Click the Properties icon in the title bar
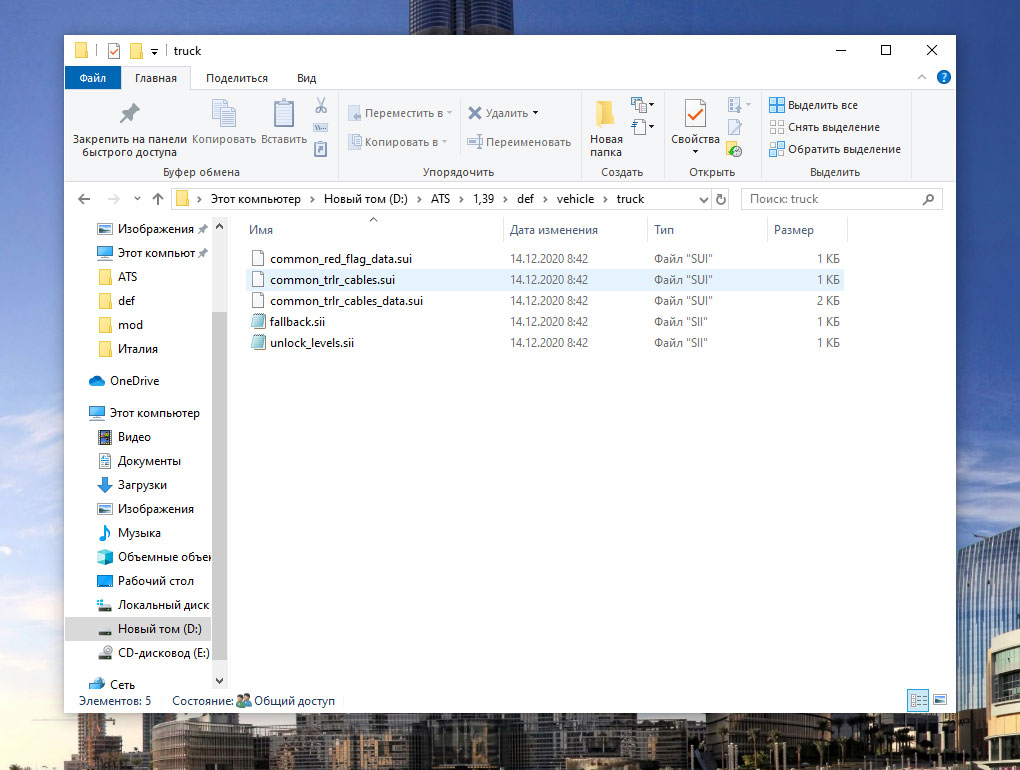Screen dimensions: 1020x770 point(114,51)
